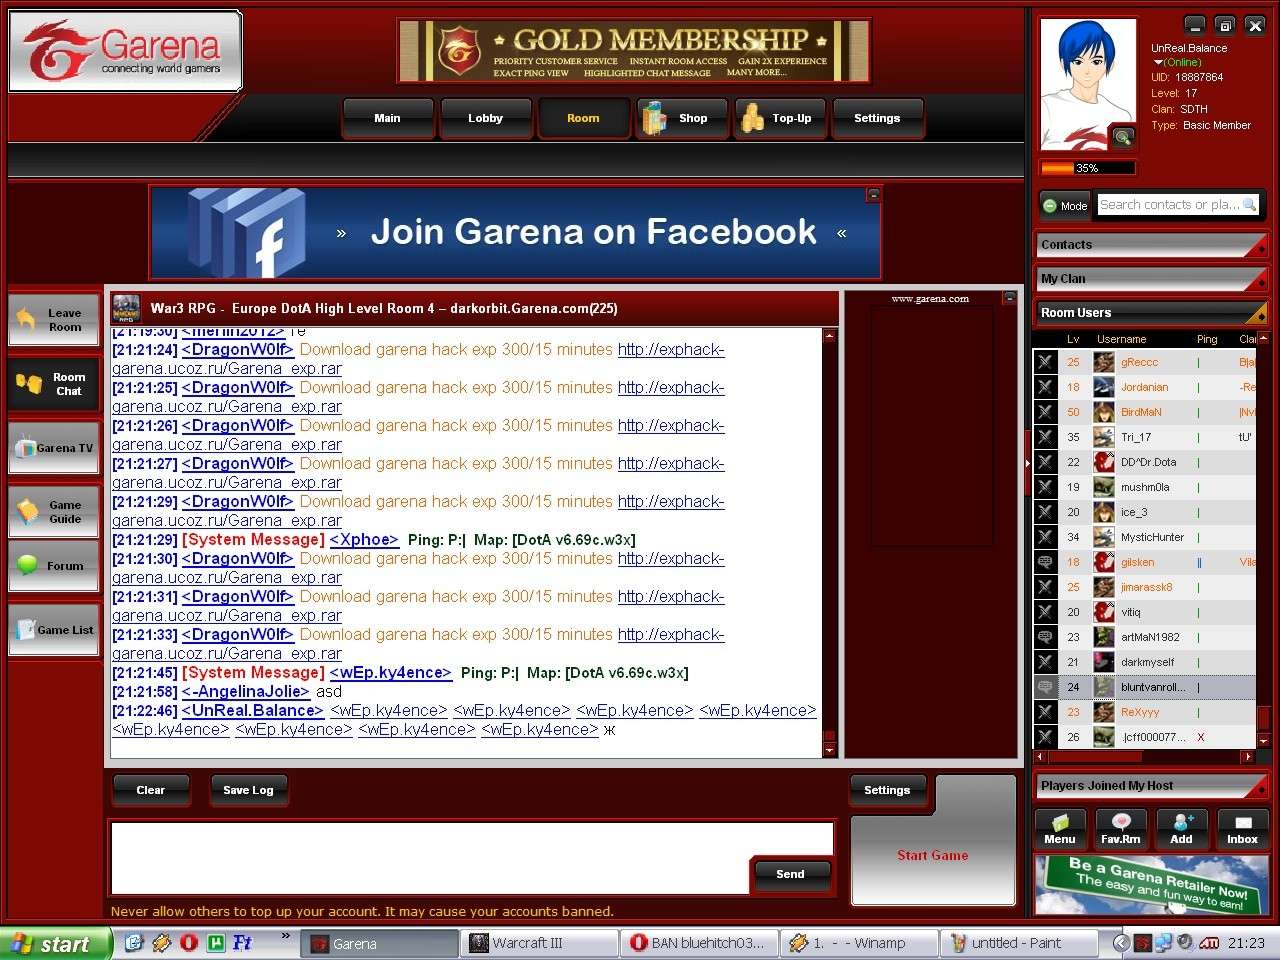This screenshot has width=1280, height=960.
Task: Click the 35% experience progress bar
Action: (x=1088, y=168)
